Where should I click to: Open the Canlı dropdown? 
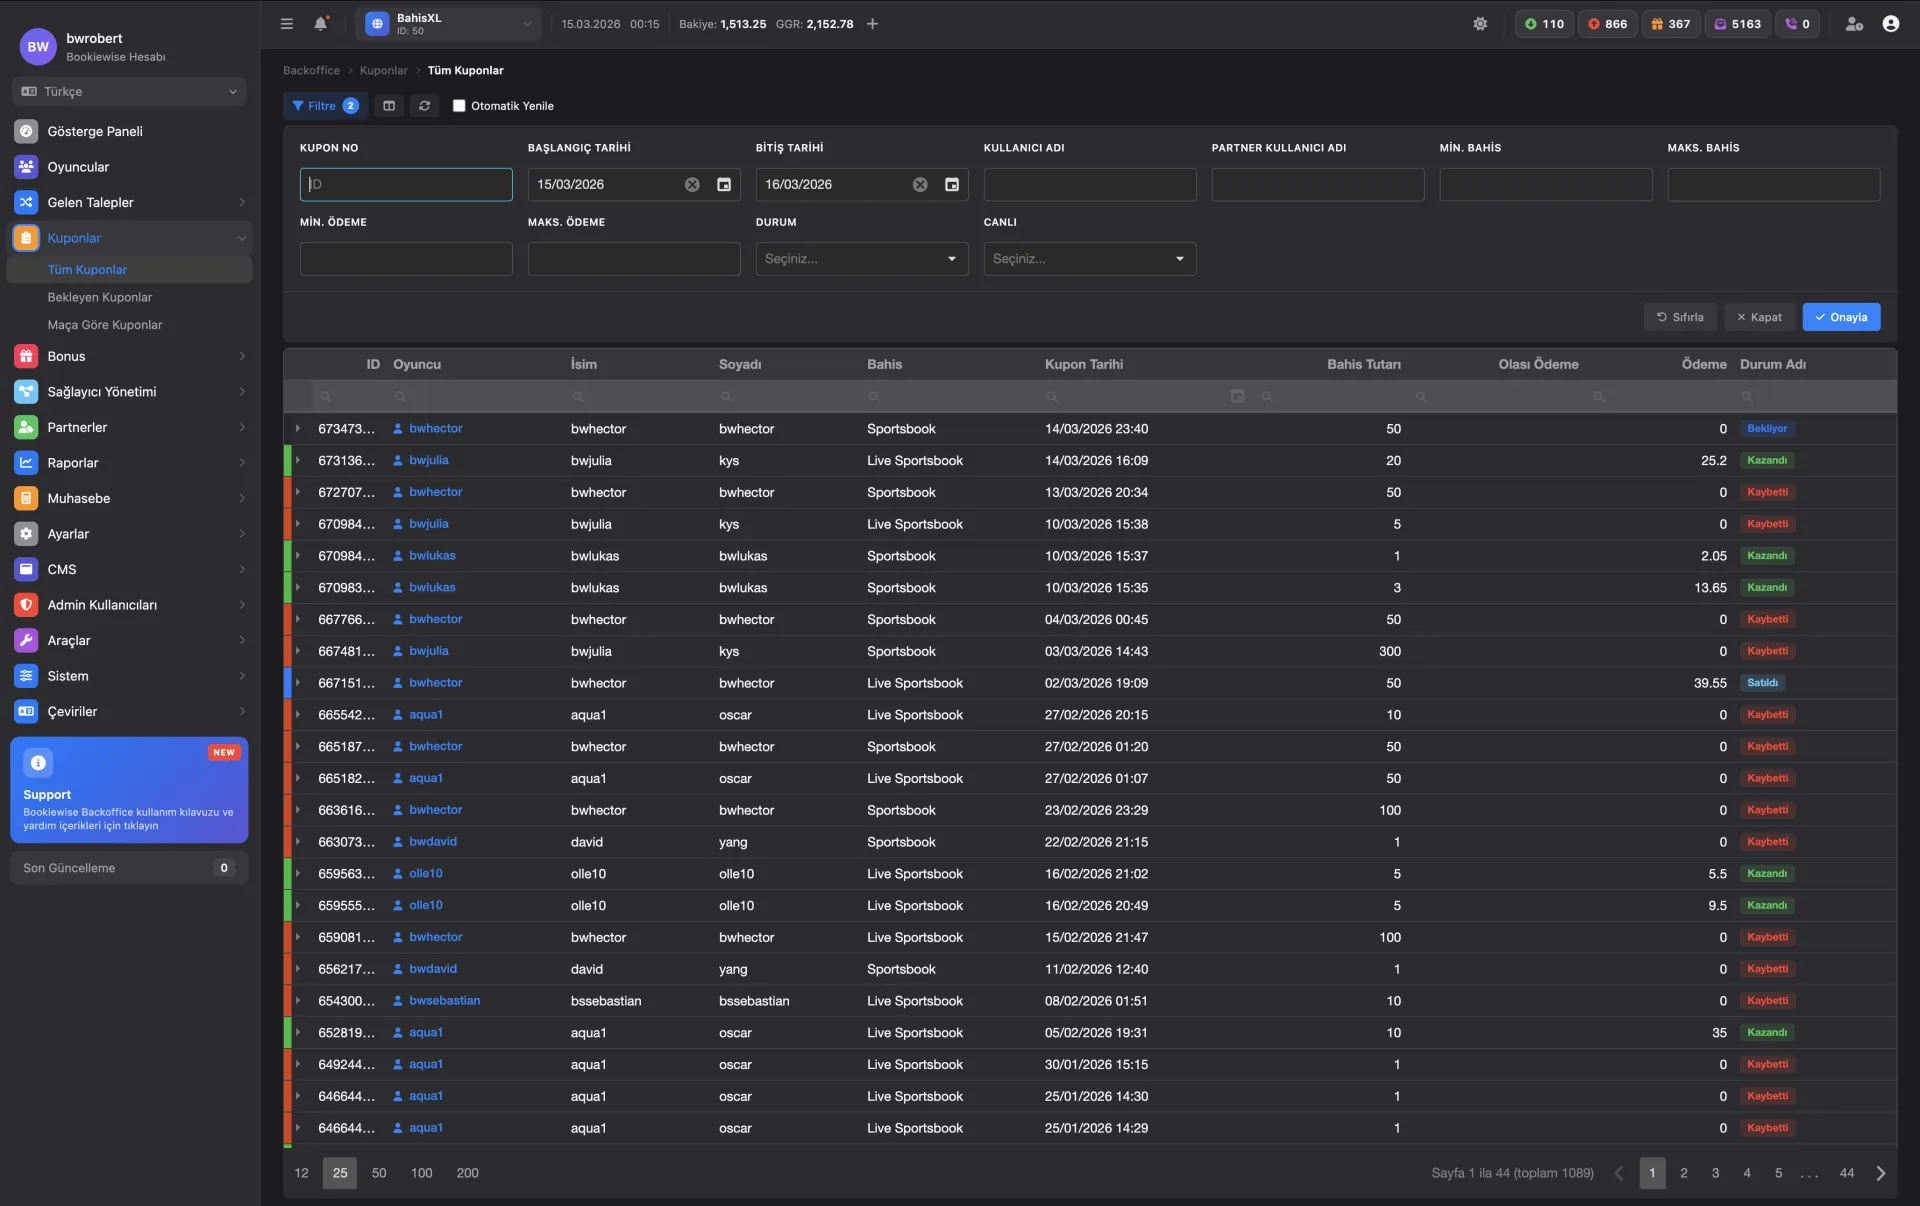click(1089, 259)
